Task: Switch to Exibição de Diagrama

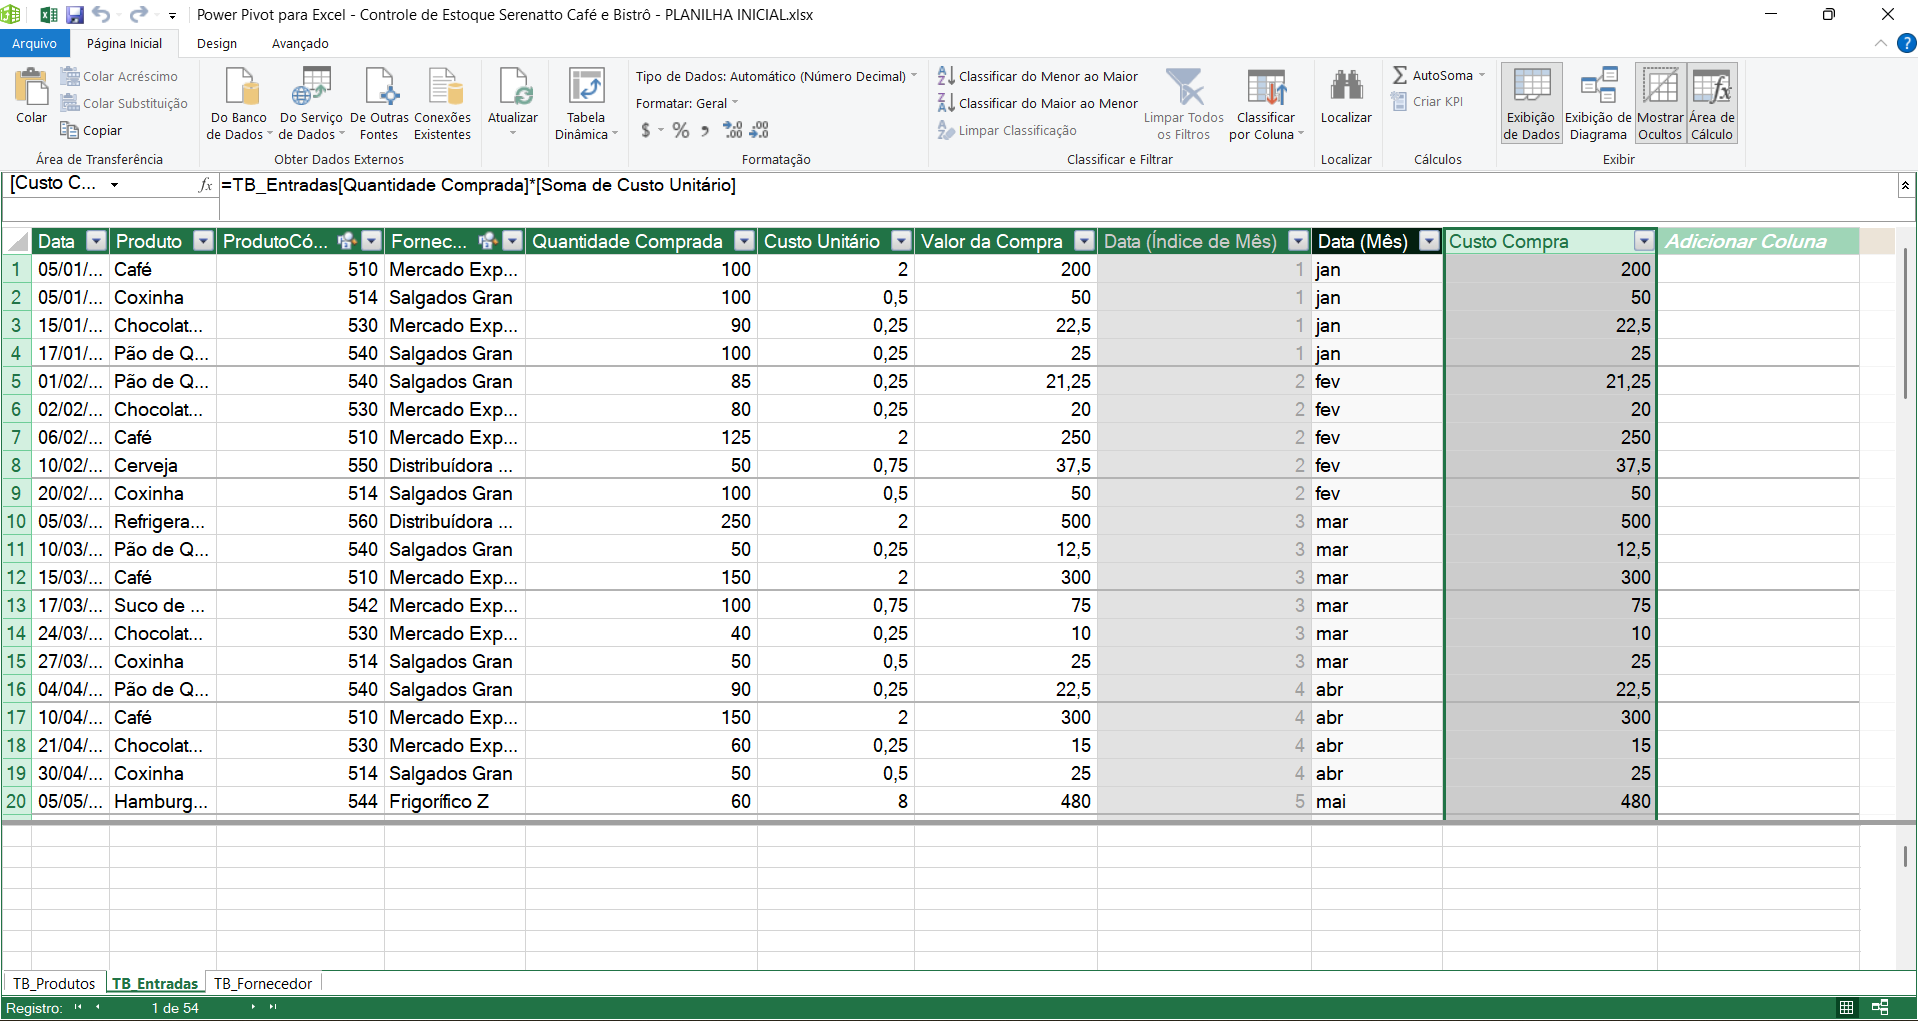Action: coord(1598,103)
